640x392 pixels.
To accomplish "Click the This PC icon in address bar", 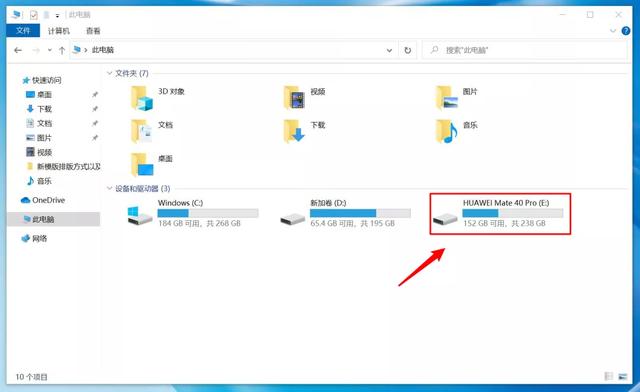I will pyautogui.click(x=76, y=50).
